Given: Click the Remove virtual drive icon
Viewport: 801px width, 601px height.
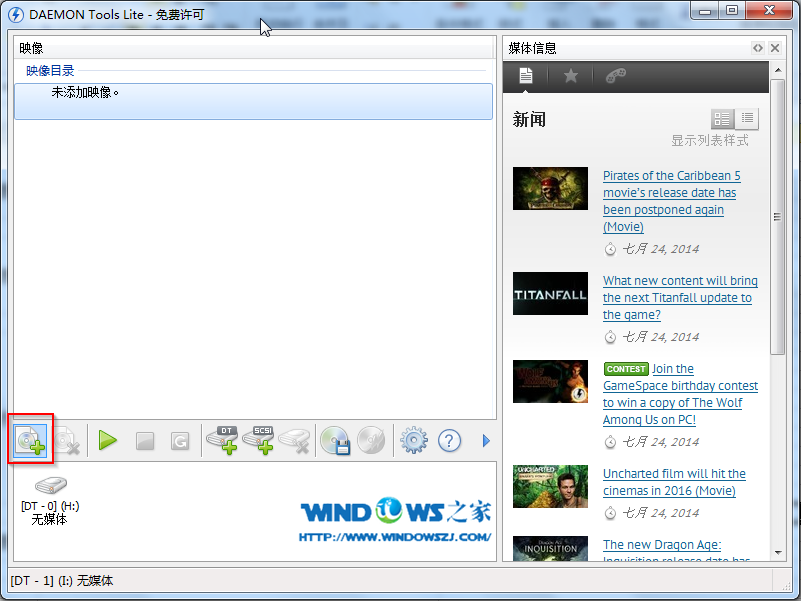Looking at the screenshot, I should click(x=295, y=441).
